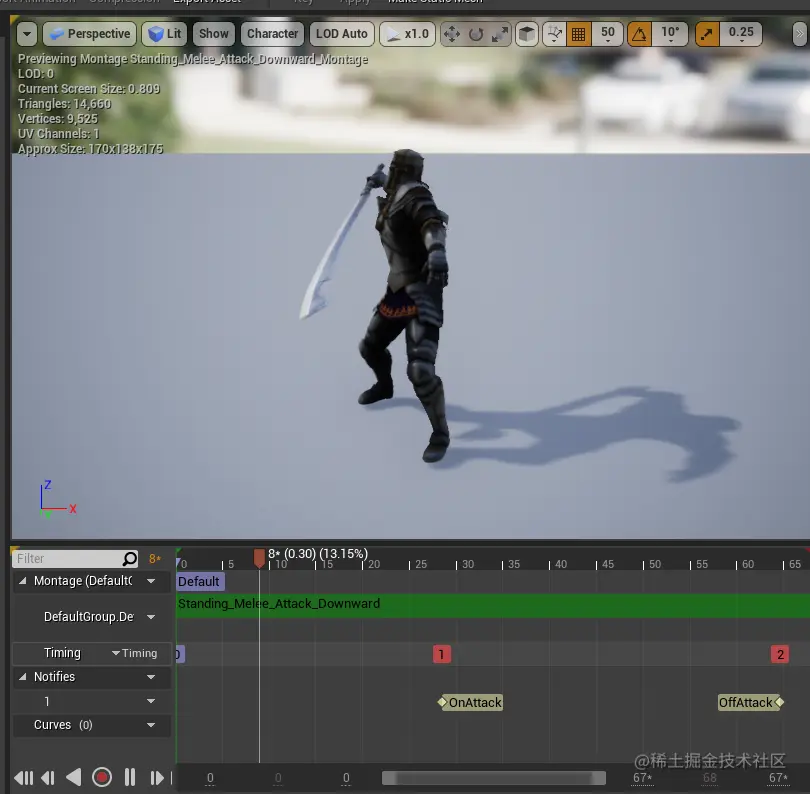Click the red playhead scrub handle
This screenshot has height=794, width=810.
pos(259,558)
